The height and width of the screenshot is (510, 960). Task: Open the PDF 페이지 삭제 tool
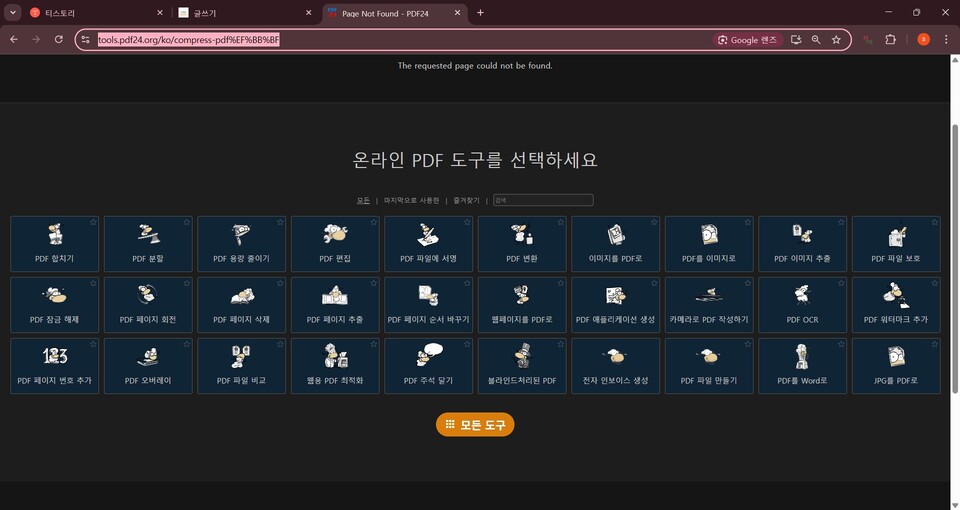click(241, 305)
